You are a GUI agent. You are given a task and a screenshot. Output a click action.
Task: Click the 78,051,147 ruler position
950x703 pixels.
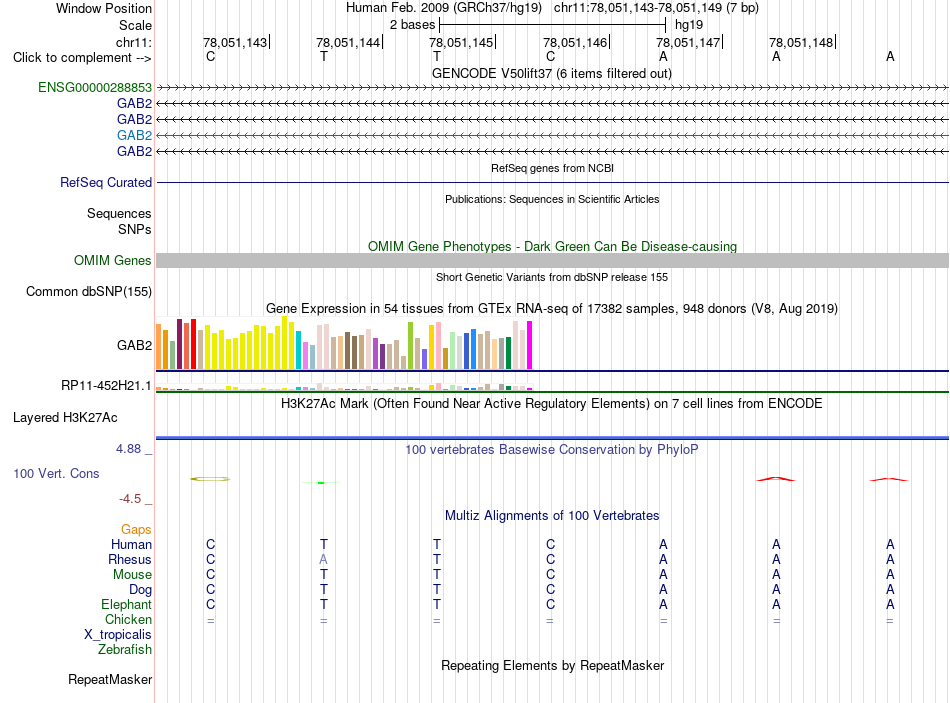pos(688,42)
